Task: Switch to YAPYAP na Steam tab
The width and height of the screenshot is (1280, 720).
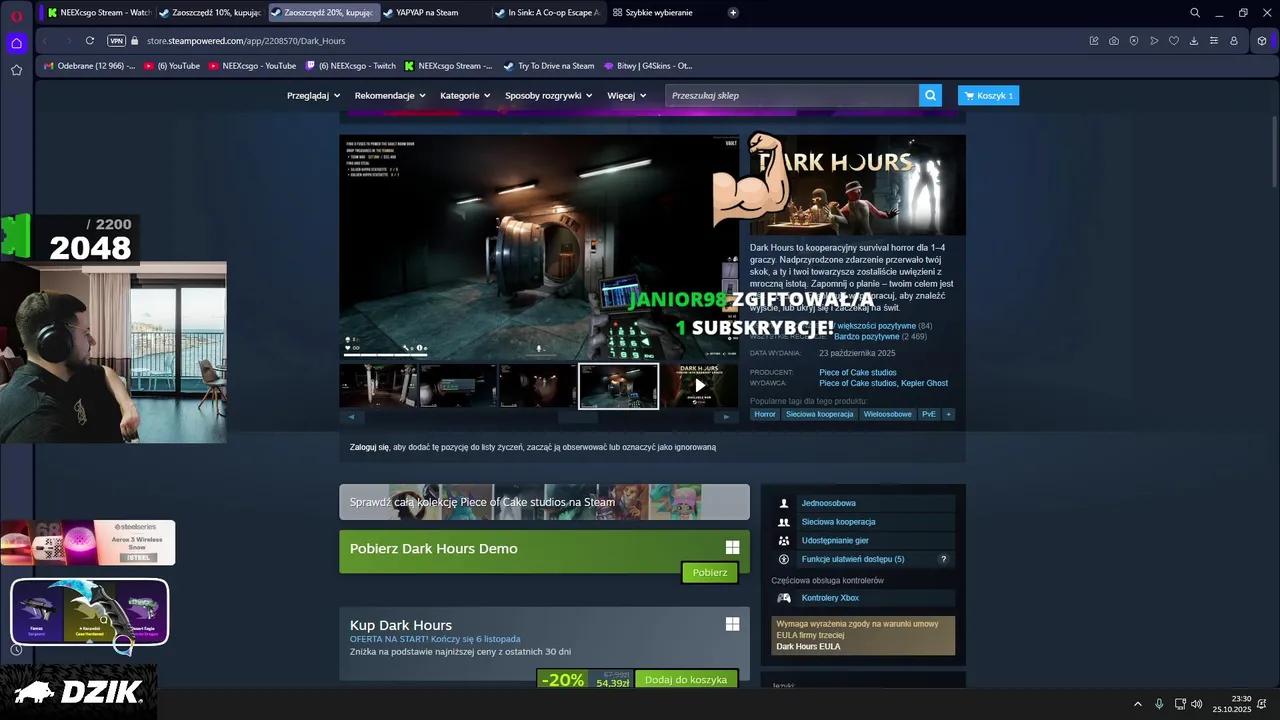Action: tap(434, 13)
